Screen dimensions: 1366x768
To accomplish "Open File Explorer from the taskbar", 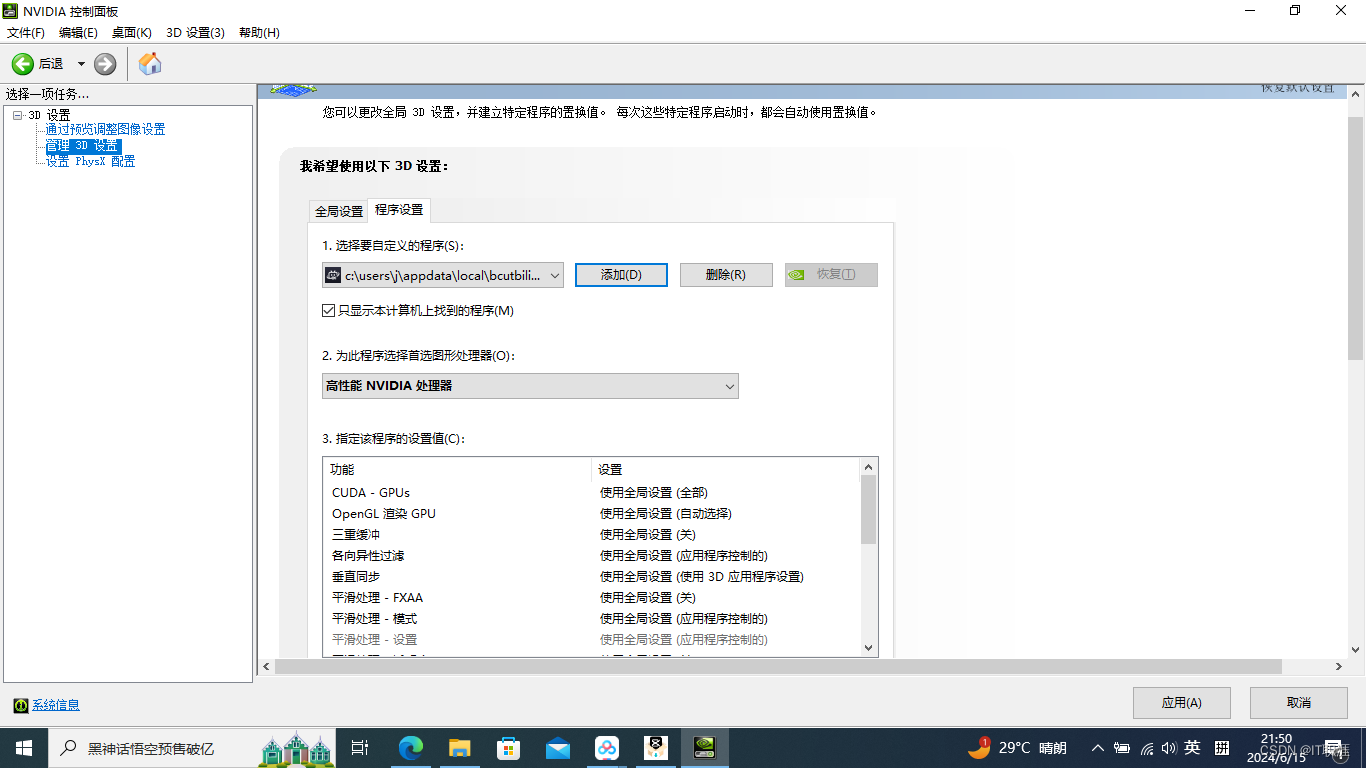I will coord(459,748).
